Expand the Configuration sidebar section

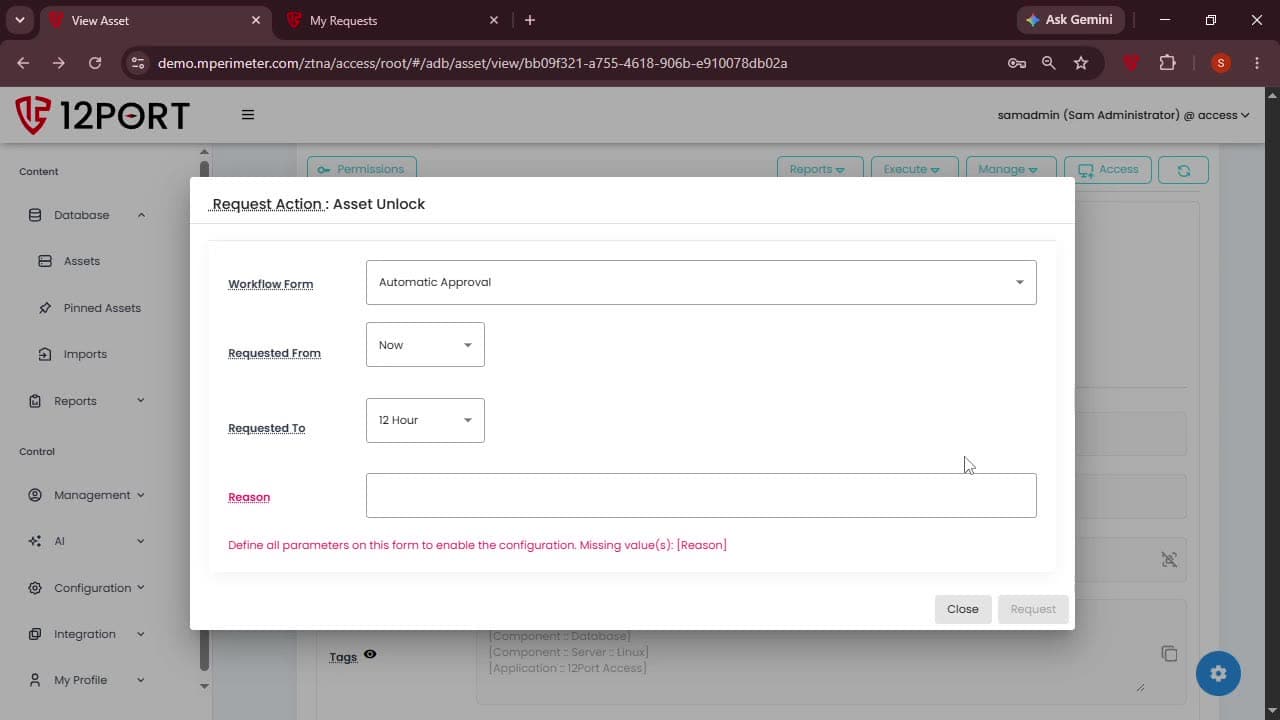tap(141, 588)
